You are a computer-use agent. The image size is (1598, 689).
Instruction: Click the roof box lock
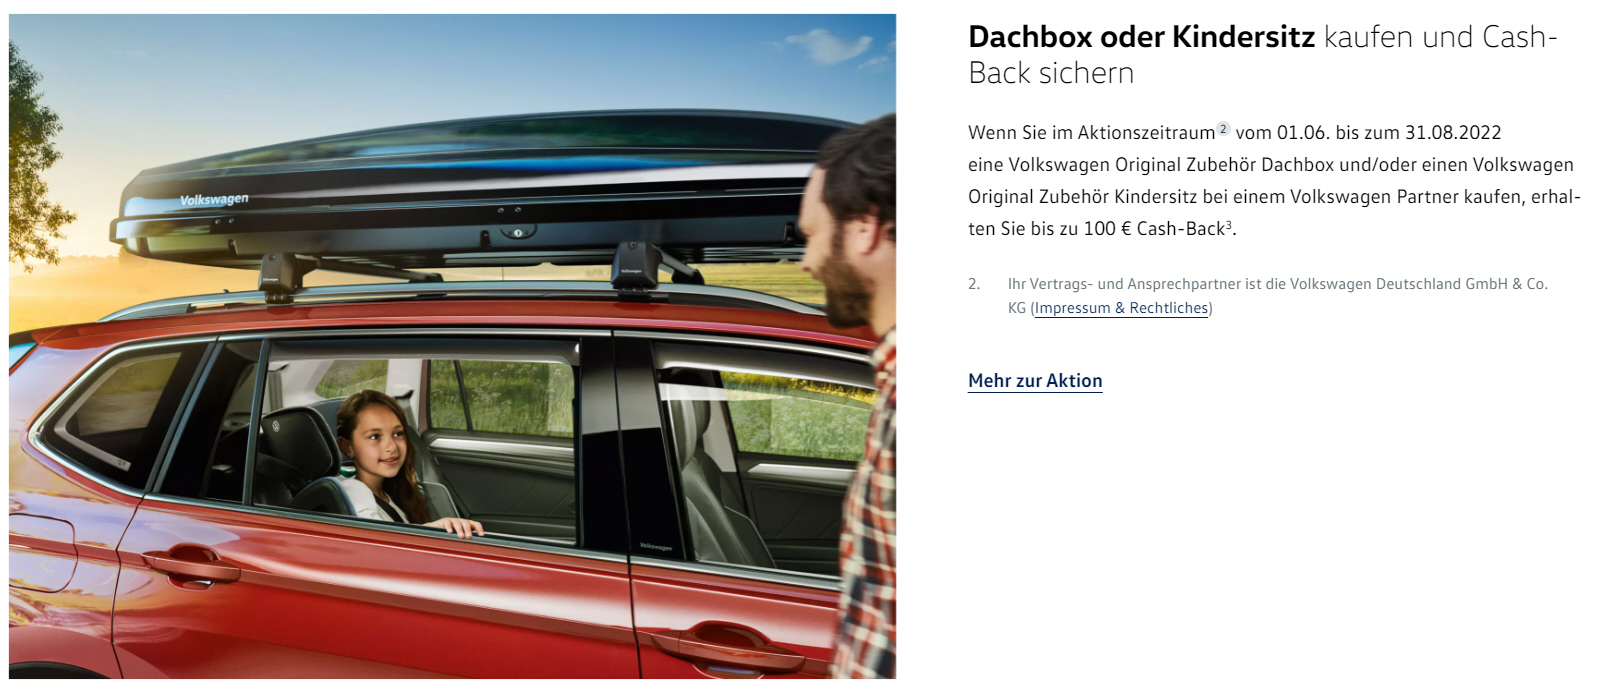(518, 233)
